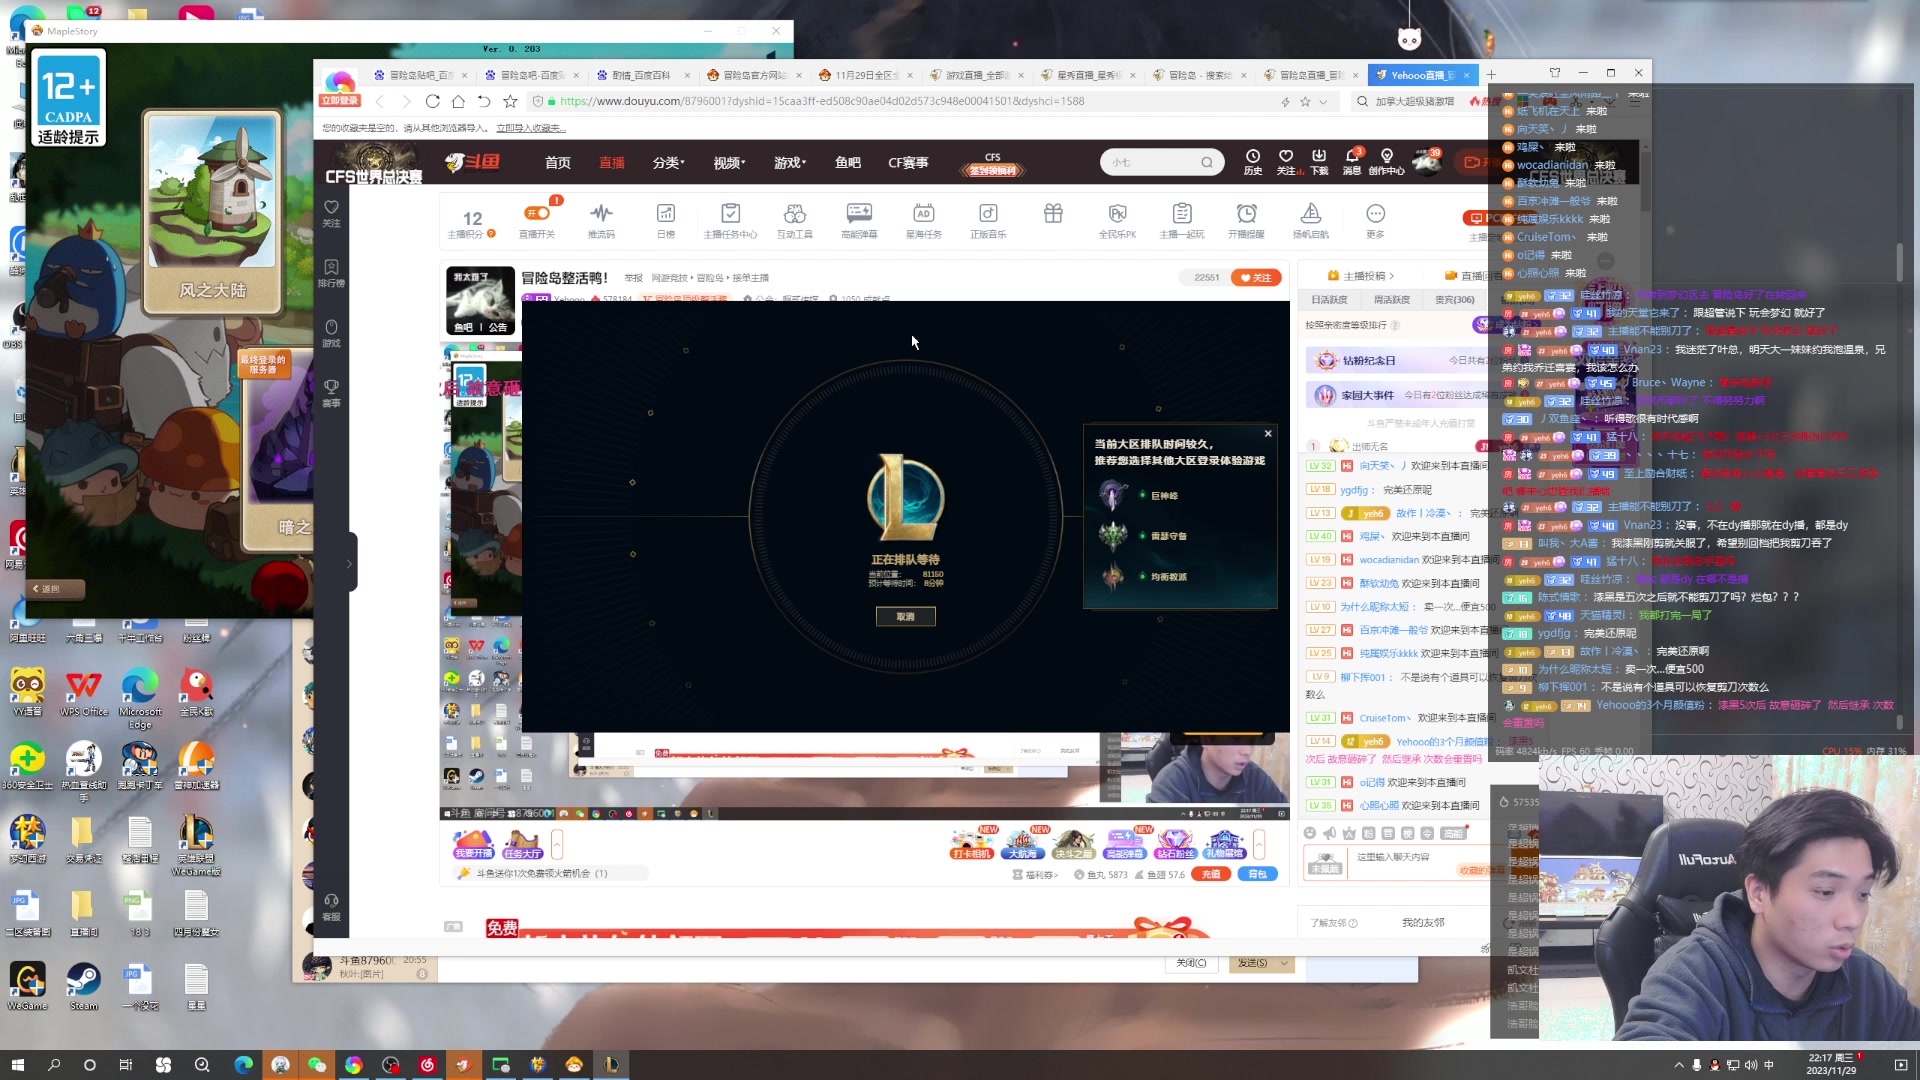Open the 任务大厅 task hall icon

click(523, 844)
